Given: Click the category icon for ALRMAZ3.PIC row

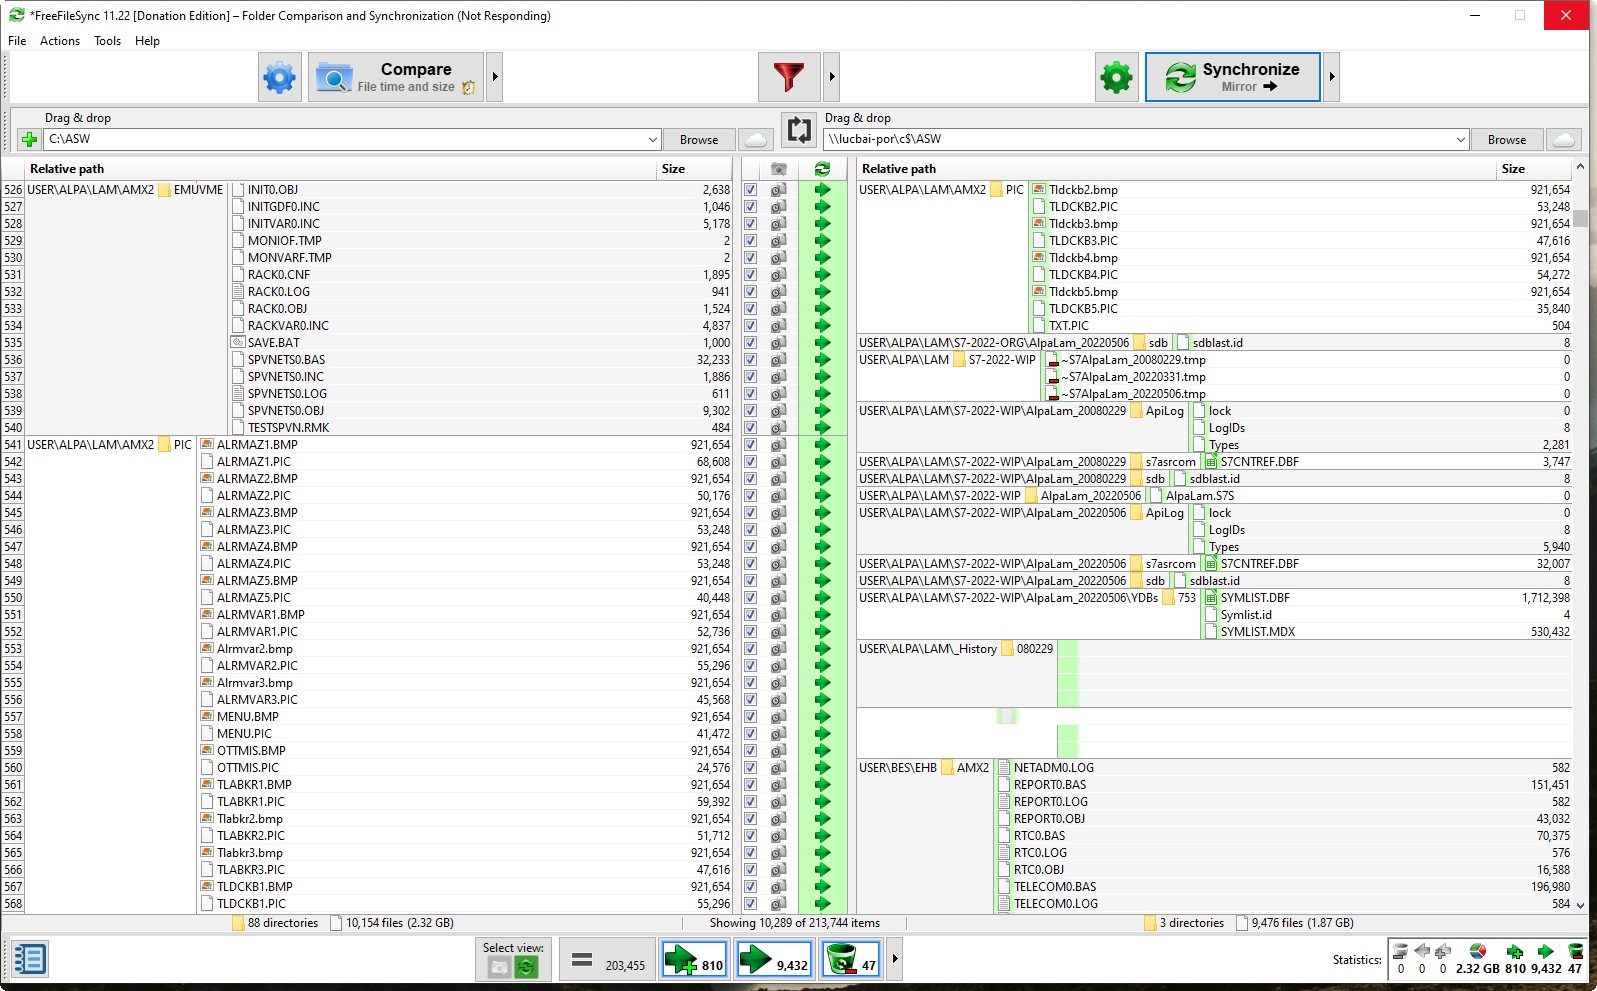Looking at the screenshot, I should pos(779,530).
